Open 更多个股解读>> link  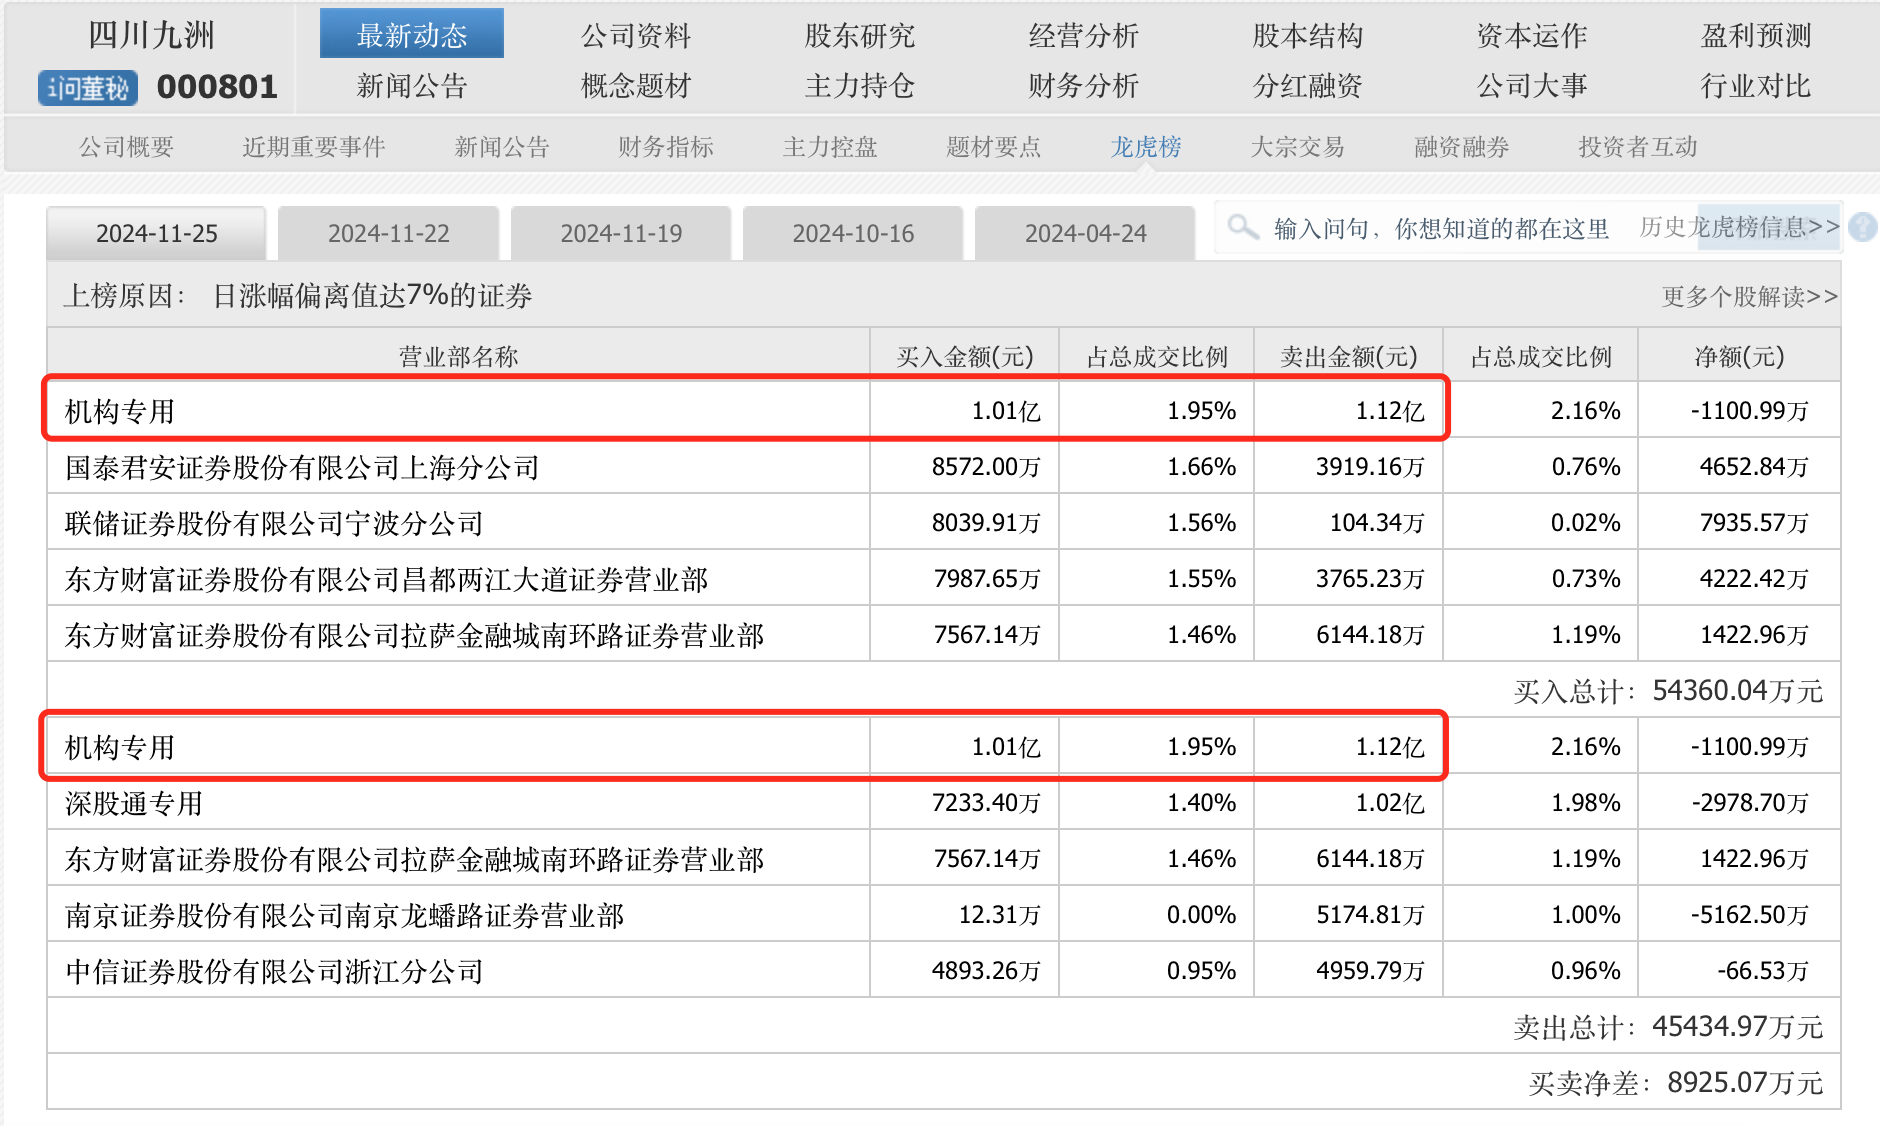tap(1749, 297)
